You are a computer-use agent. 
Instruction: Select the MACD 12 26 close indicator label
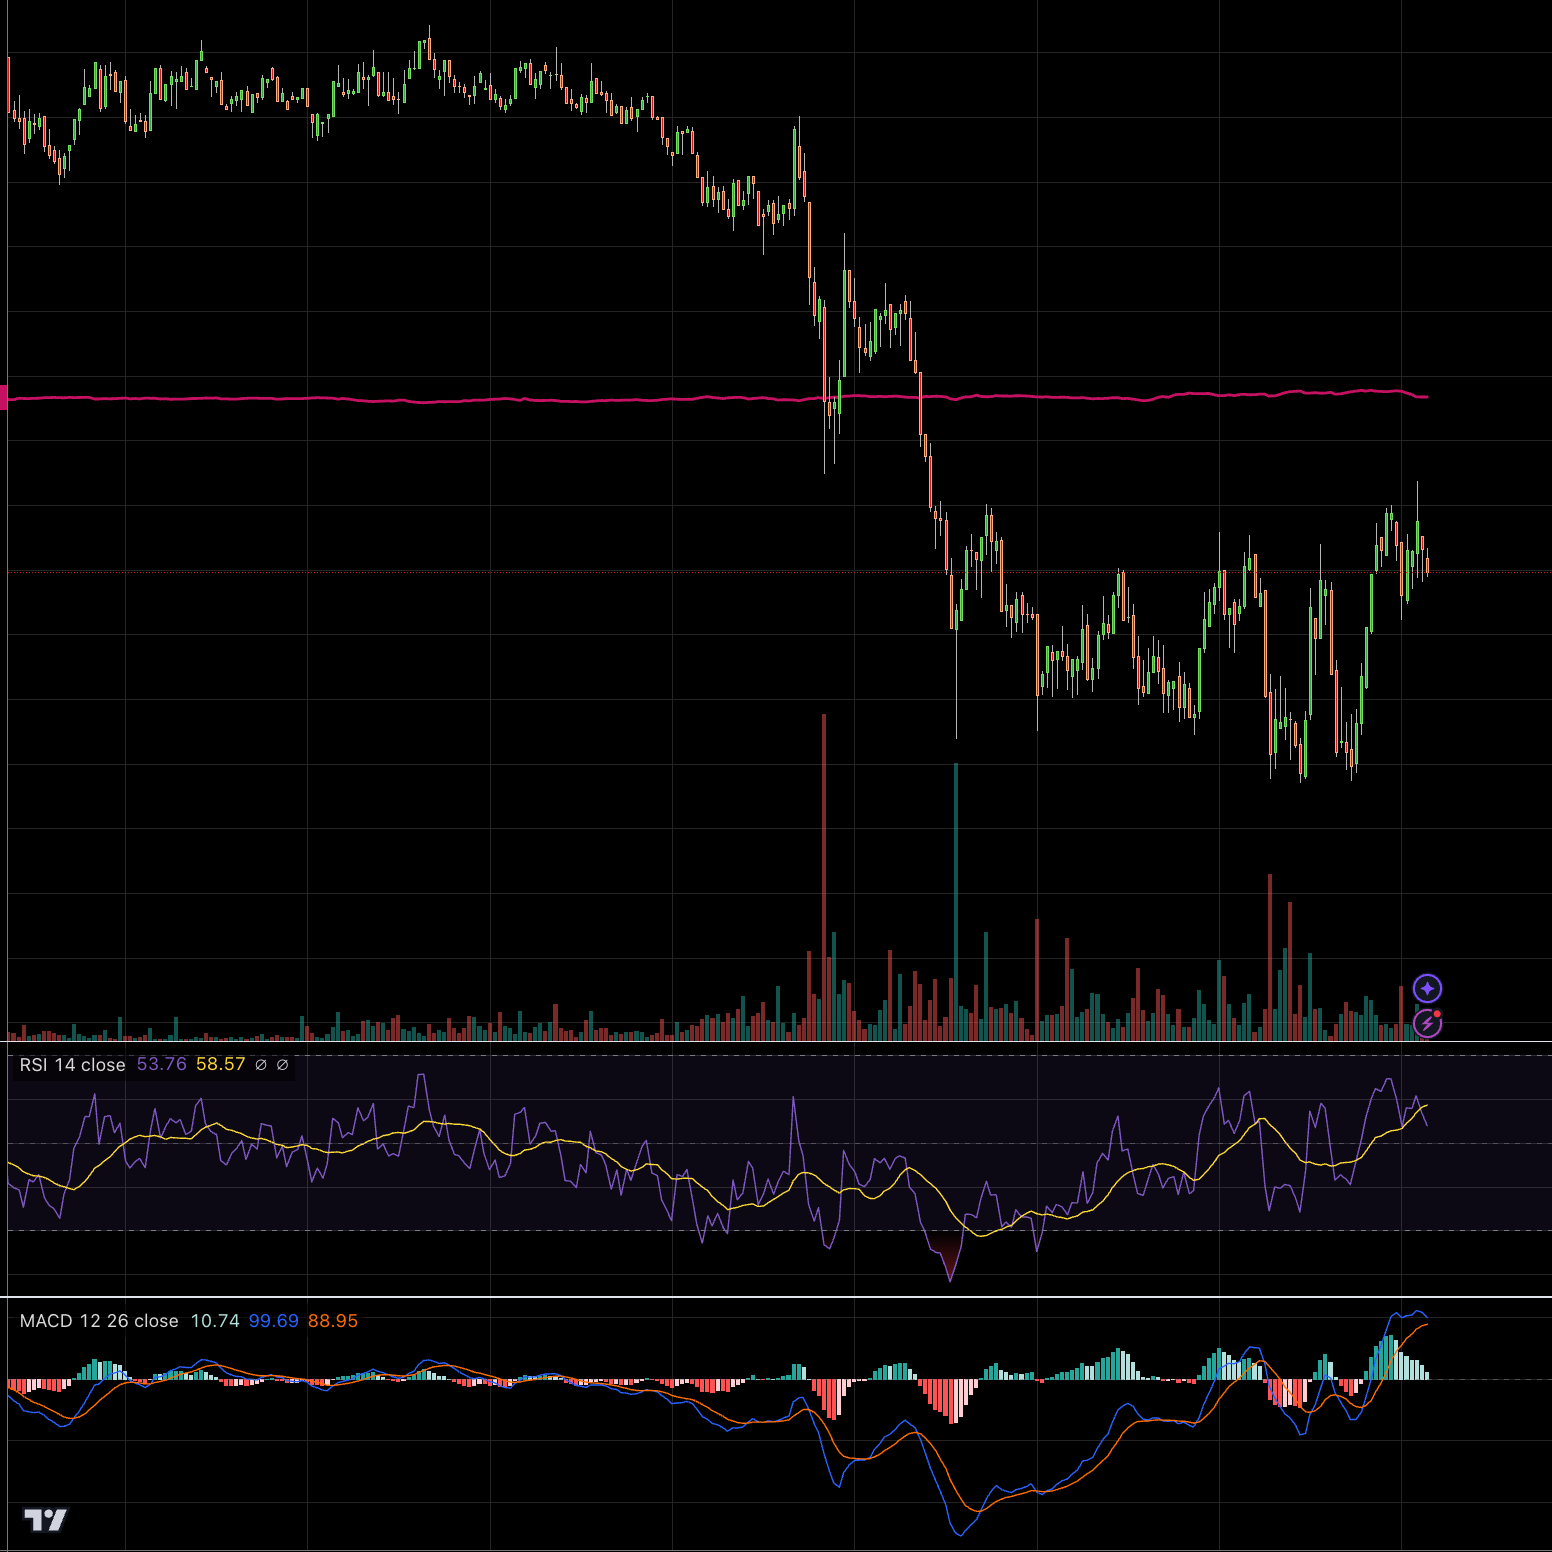[x=99, y=1321]
